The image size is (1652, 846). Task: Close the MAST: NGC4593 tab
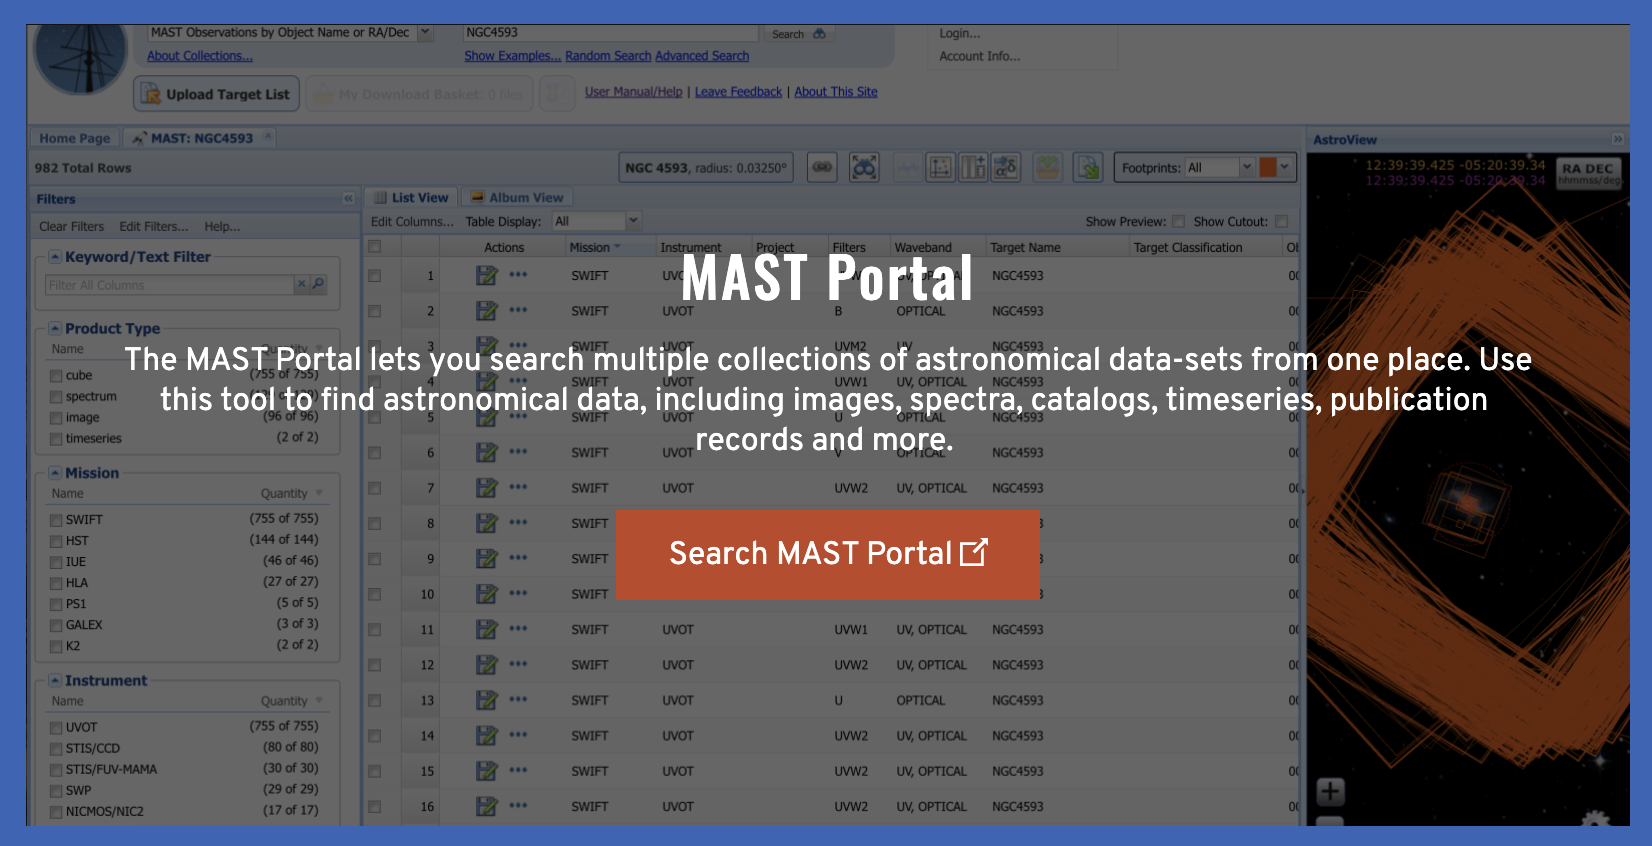click(267, 137)
